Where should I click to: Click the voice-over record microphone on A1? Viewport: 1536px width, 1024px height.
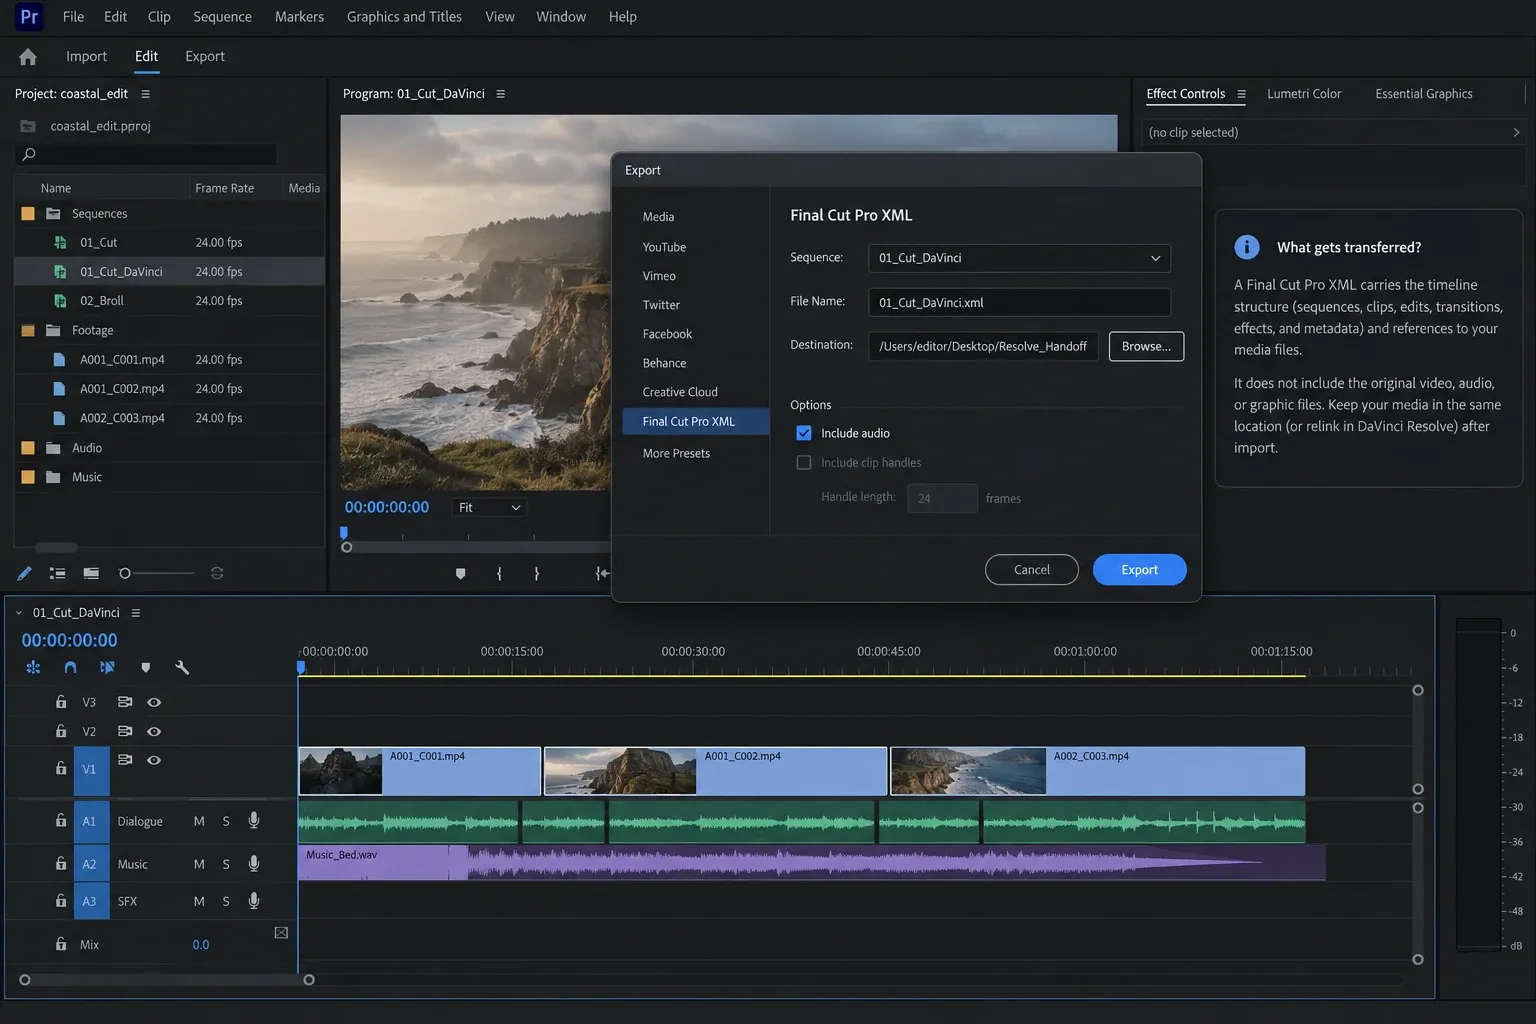tap(254, 820)
